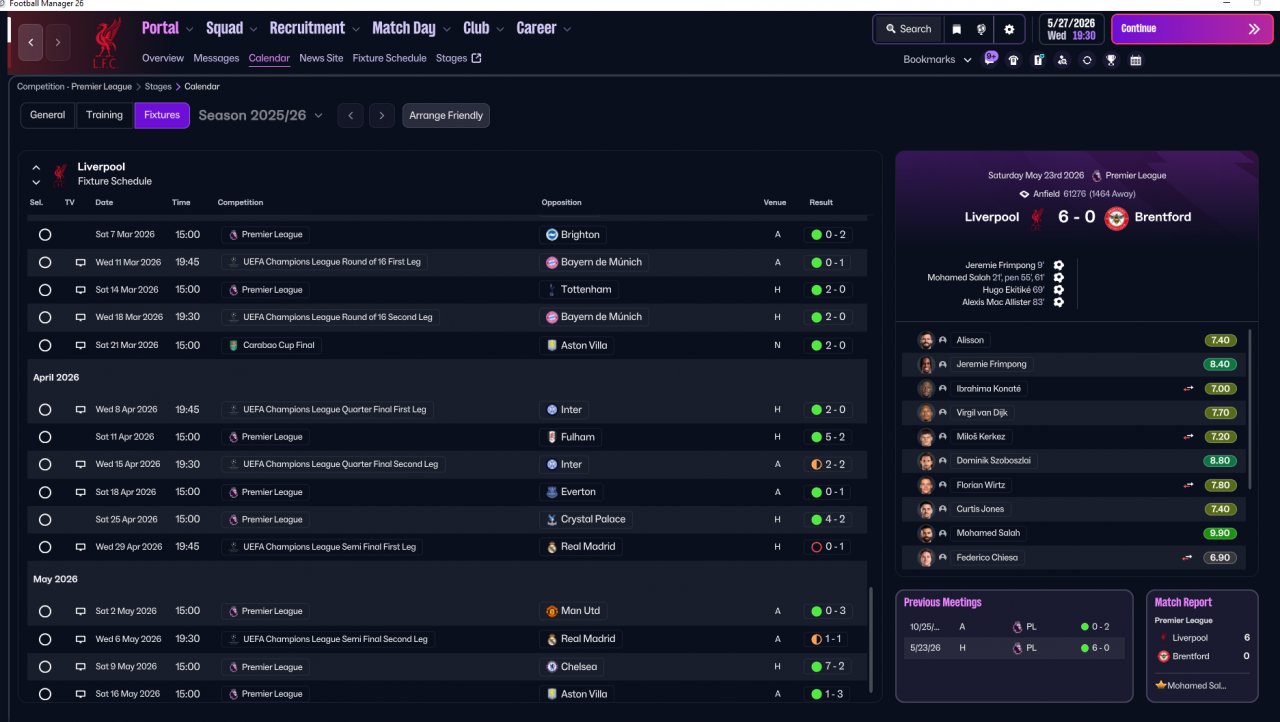Select the radio for Crystal Palace fixture
1280x722 pixels.
(45, 519)
